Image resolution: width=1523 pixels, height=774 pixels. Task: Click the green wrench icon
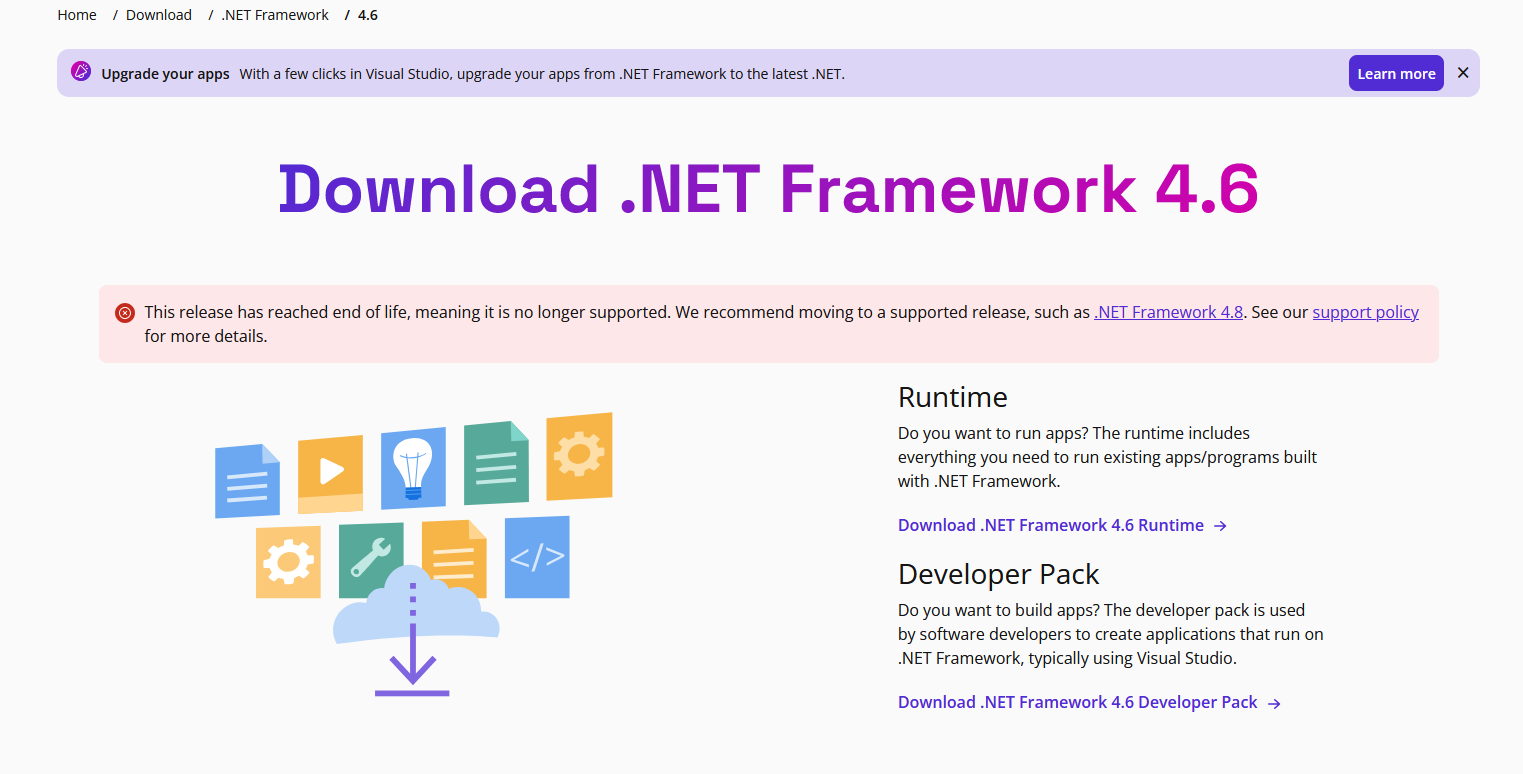click(370, 557)
